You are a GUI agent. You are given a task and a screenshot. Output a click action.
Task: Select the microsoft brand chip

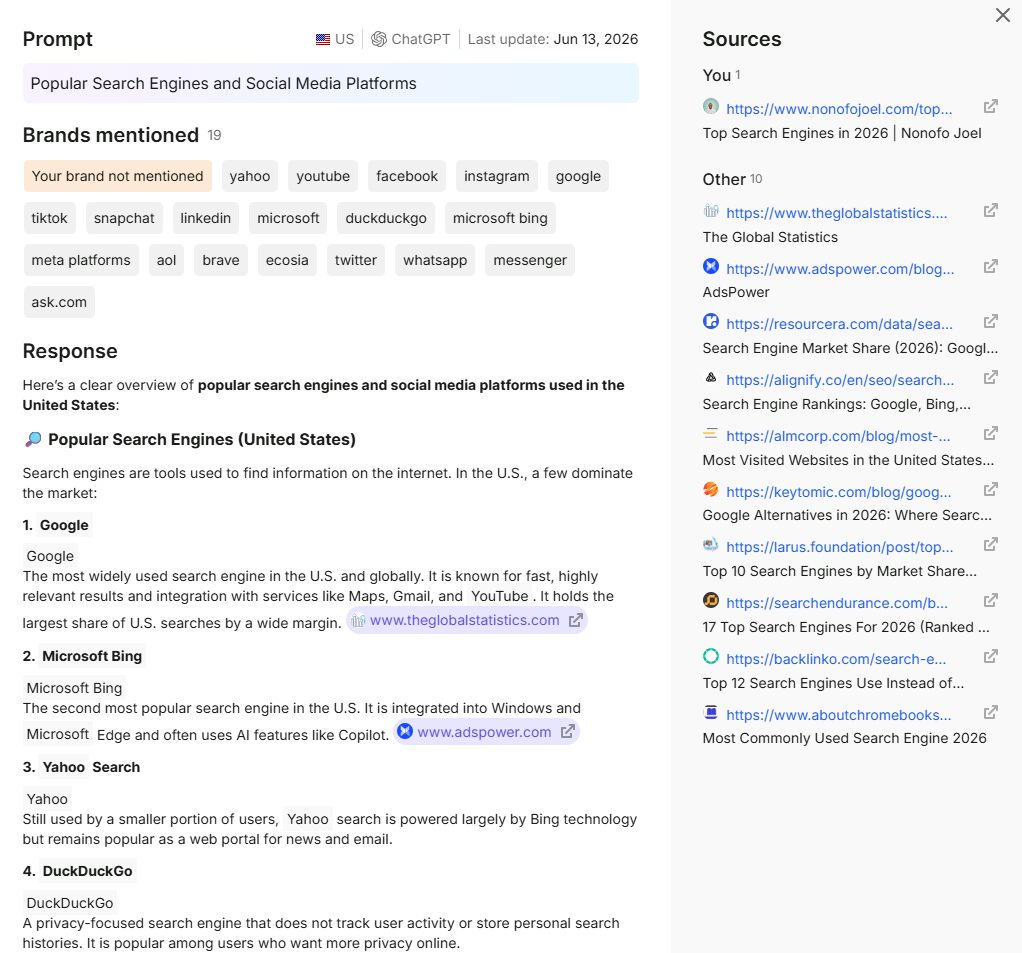288,218
